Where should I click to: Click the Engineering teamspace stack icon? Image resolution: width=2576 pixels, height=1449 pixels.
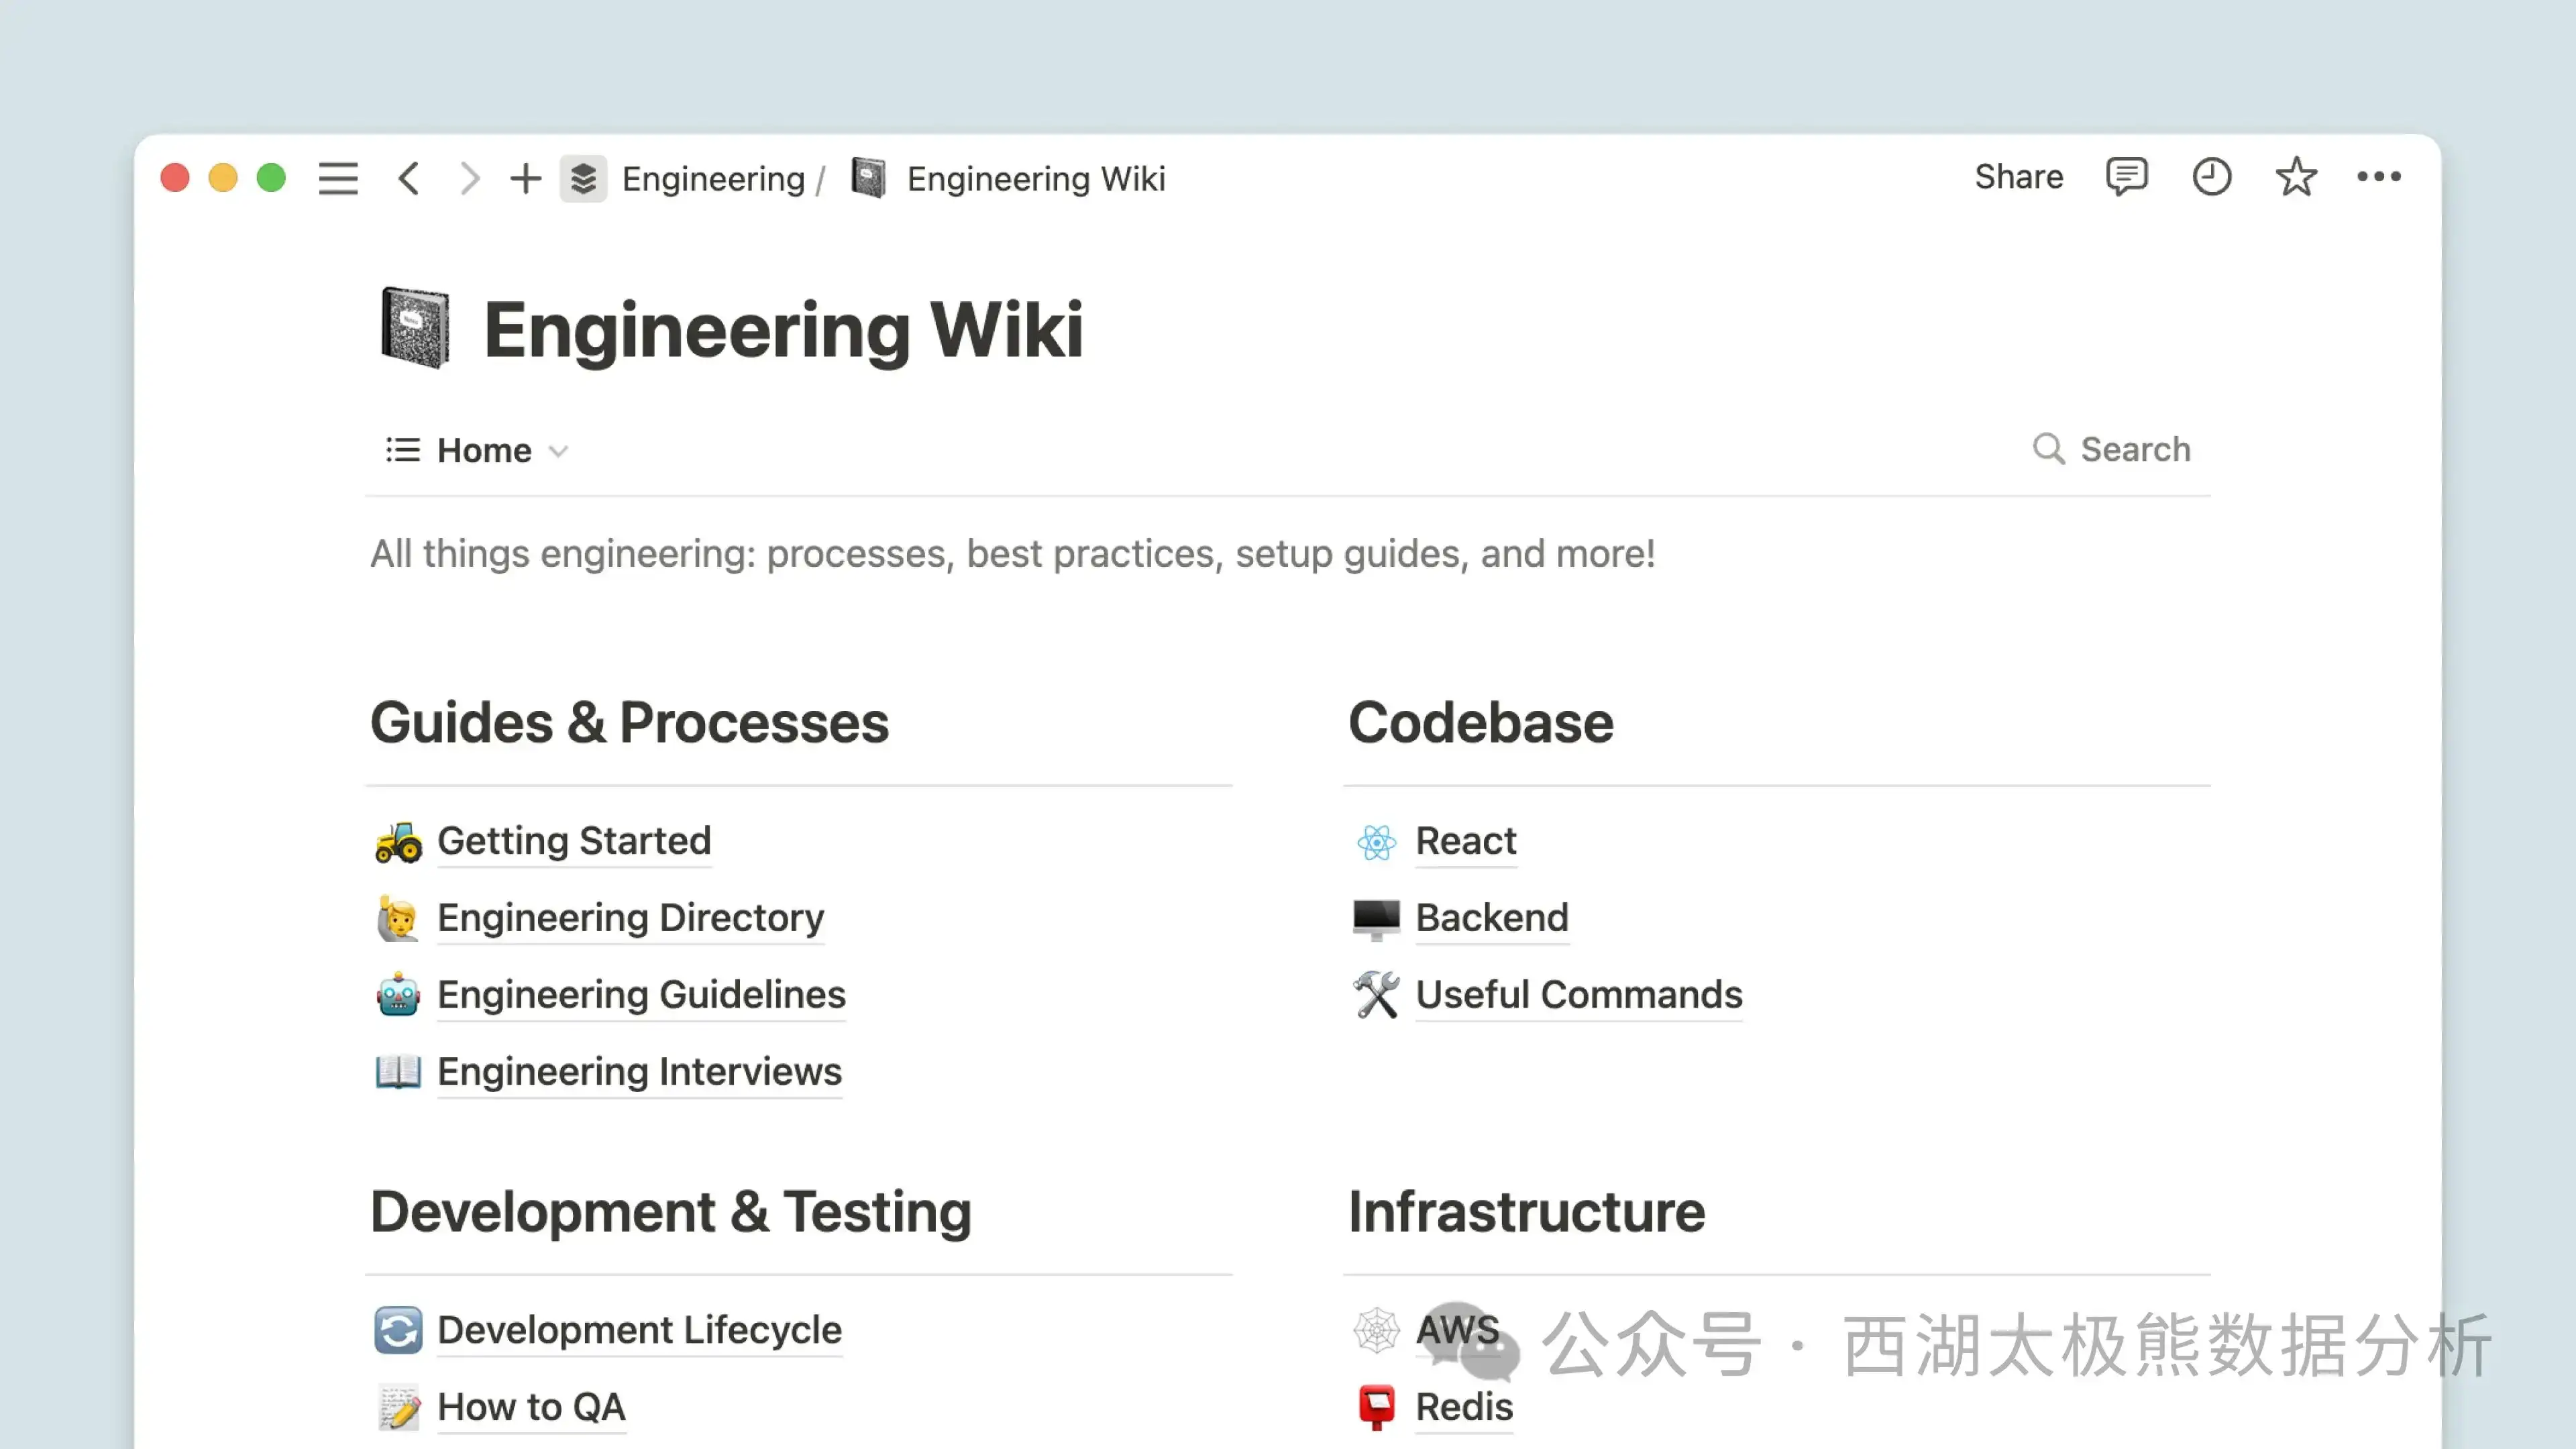(x=583, y=178)
